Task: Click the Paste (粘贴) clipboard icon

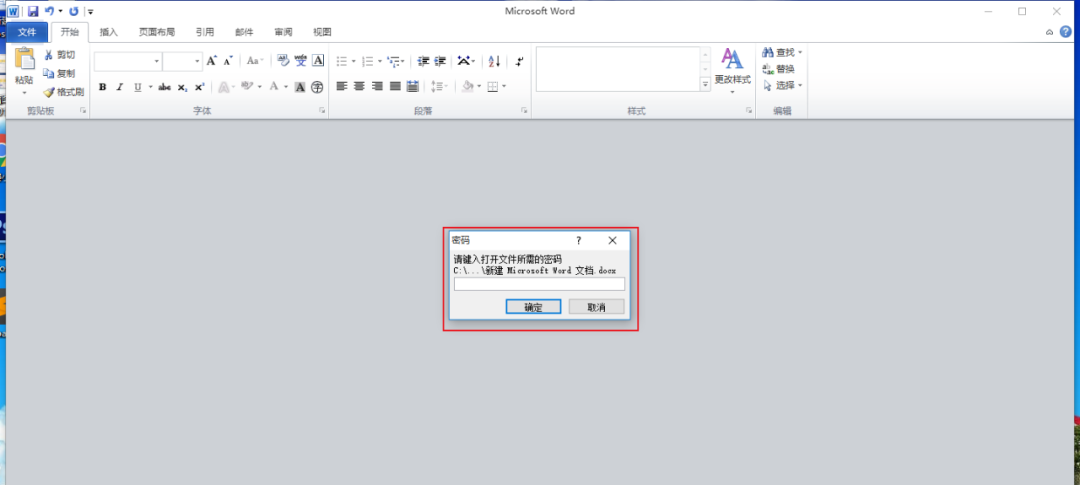Action: pyautogui.click(x=24, y=61)
